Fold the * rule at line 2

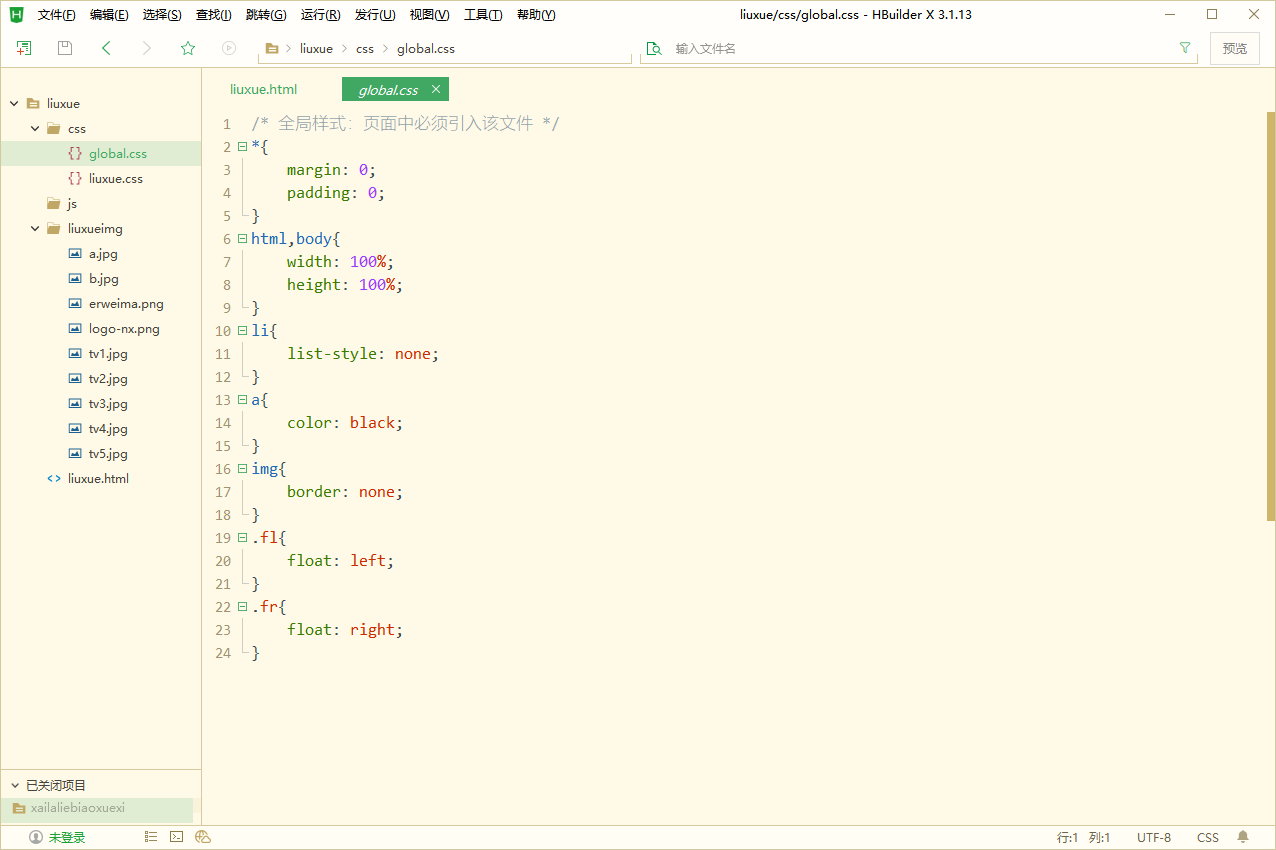[x=242, y=147]
